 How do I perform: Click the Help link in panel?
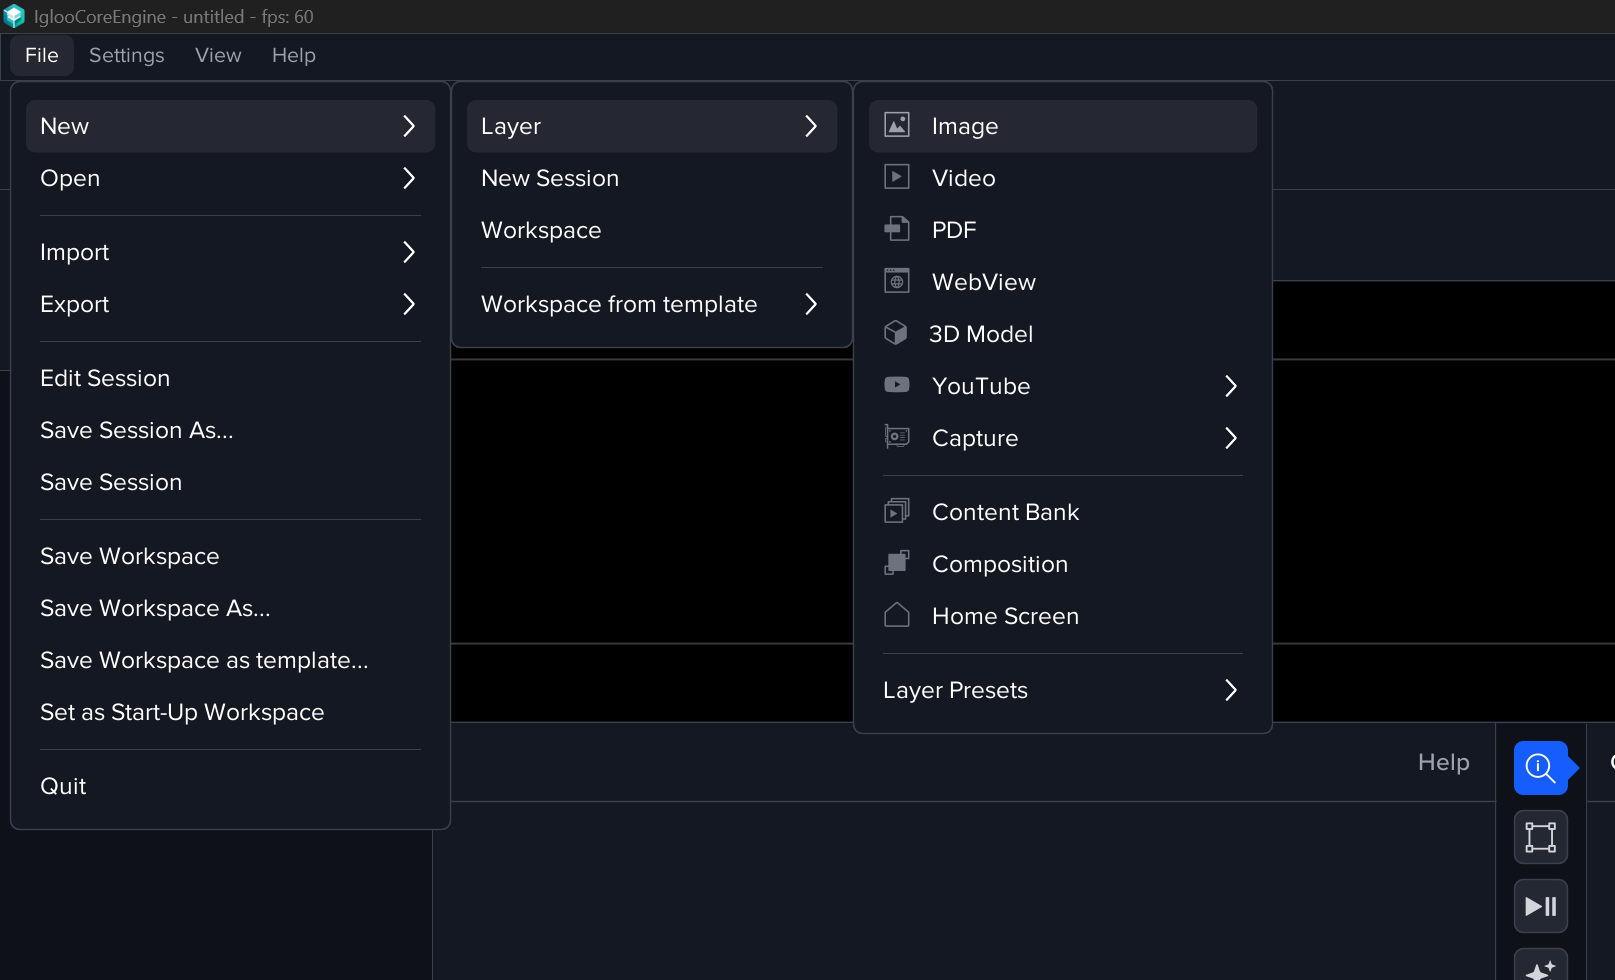point(1443,762)
